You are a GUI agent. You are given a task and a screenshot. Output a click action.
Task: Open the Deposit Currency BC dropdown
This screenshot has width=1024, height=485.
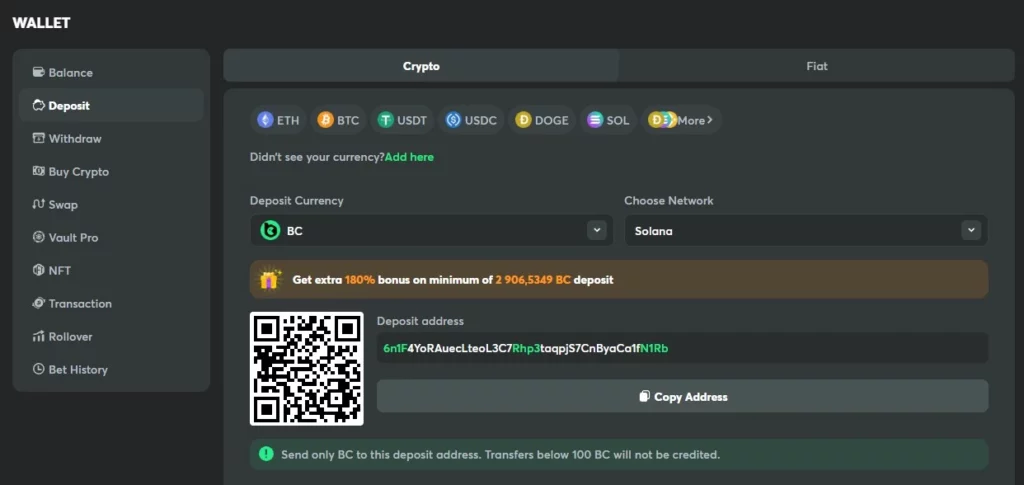432,230
